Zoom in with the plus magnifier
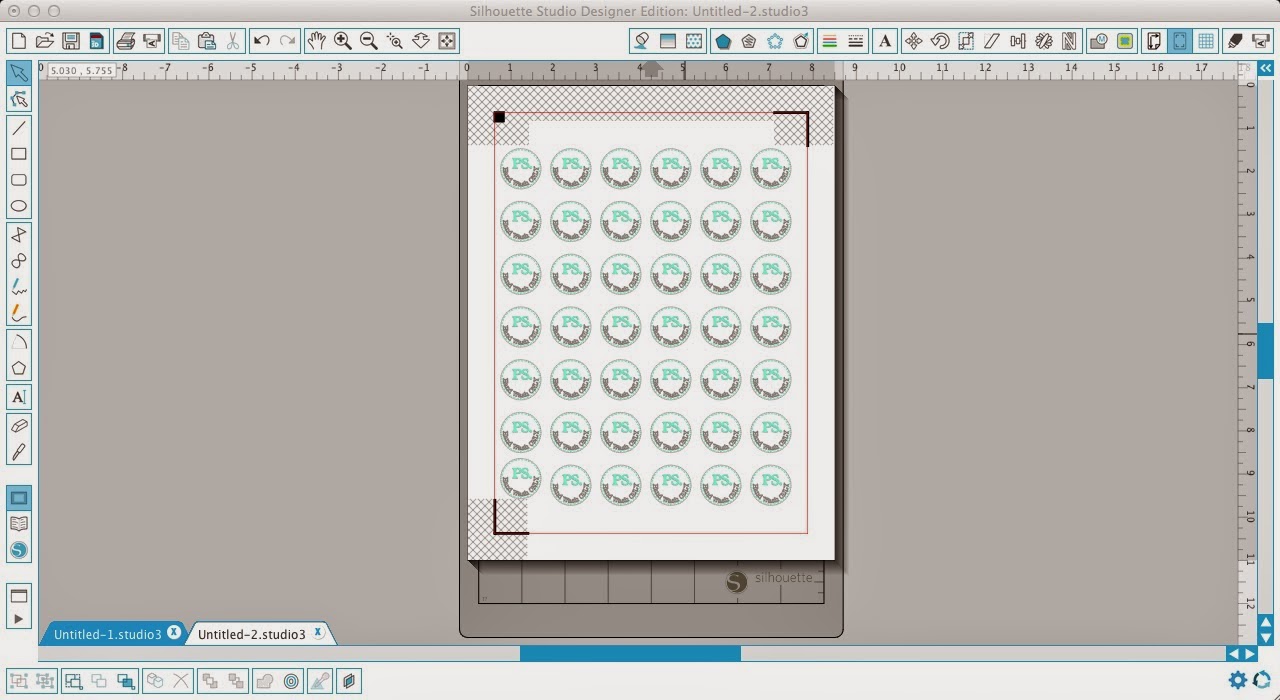 343,41
